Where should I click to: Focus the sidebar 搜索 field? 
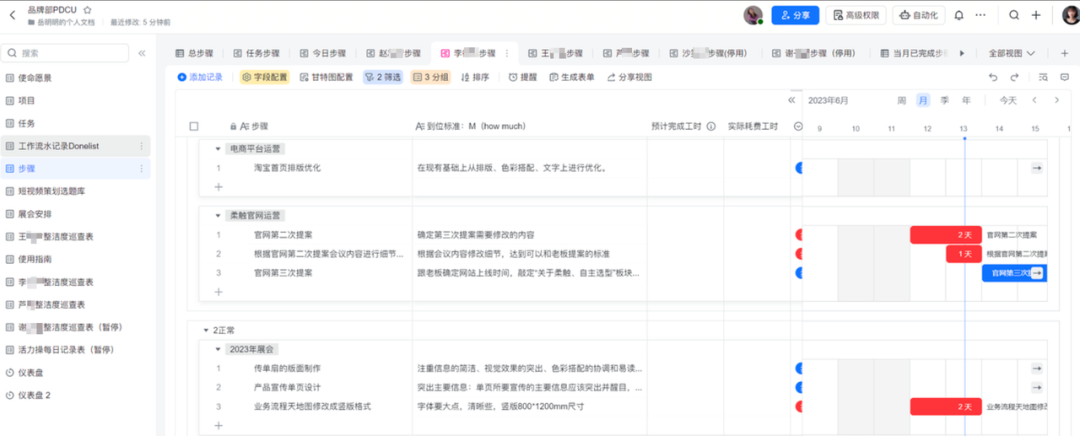pos(65,53)
